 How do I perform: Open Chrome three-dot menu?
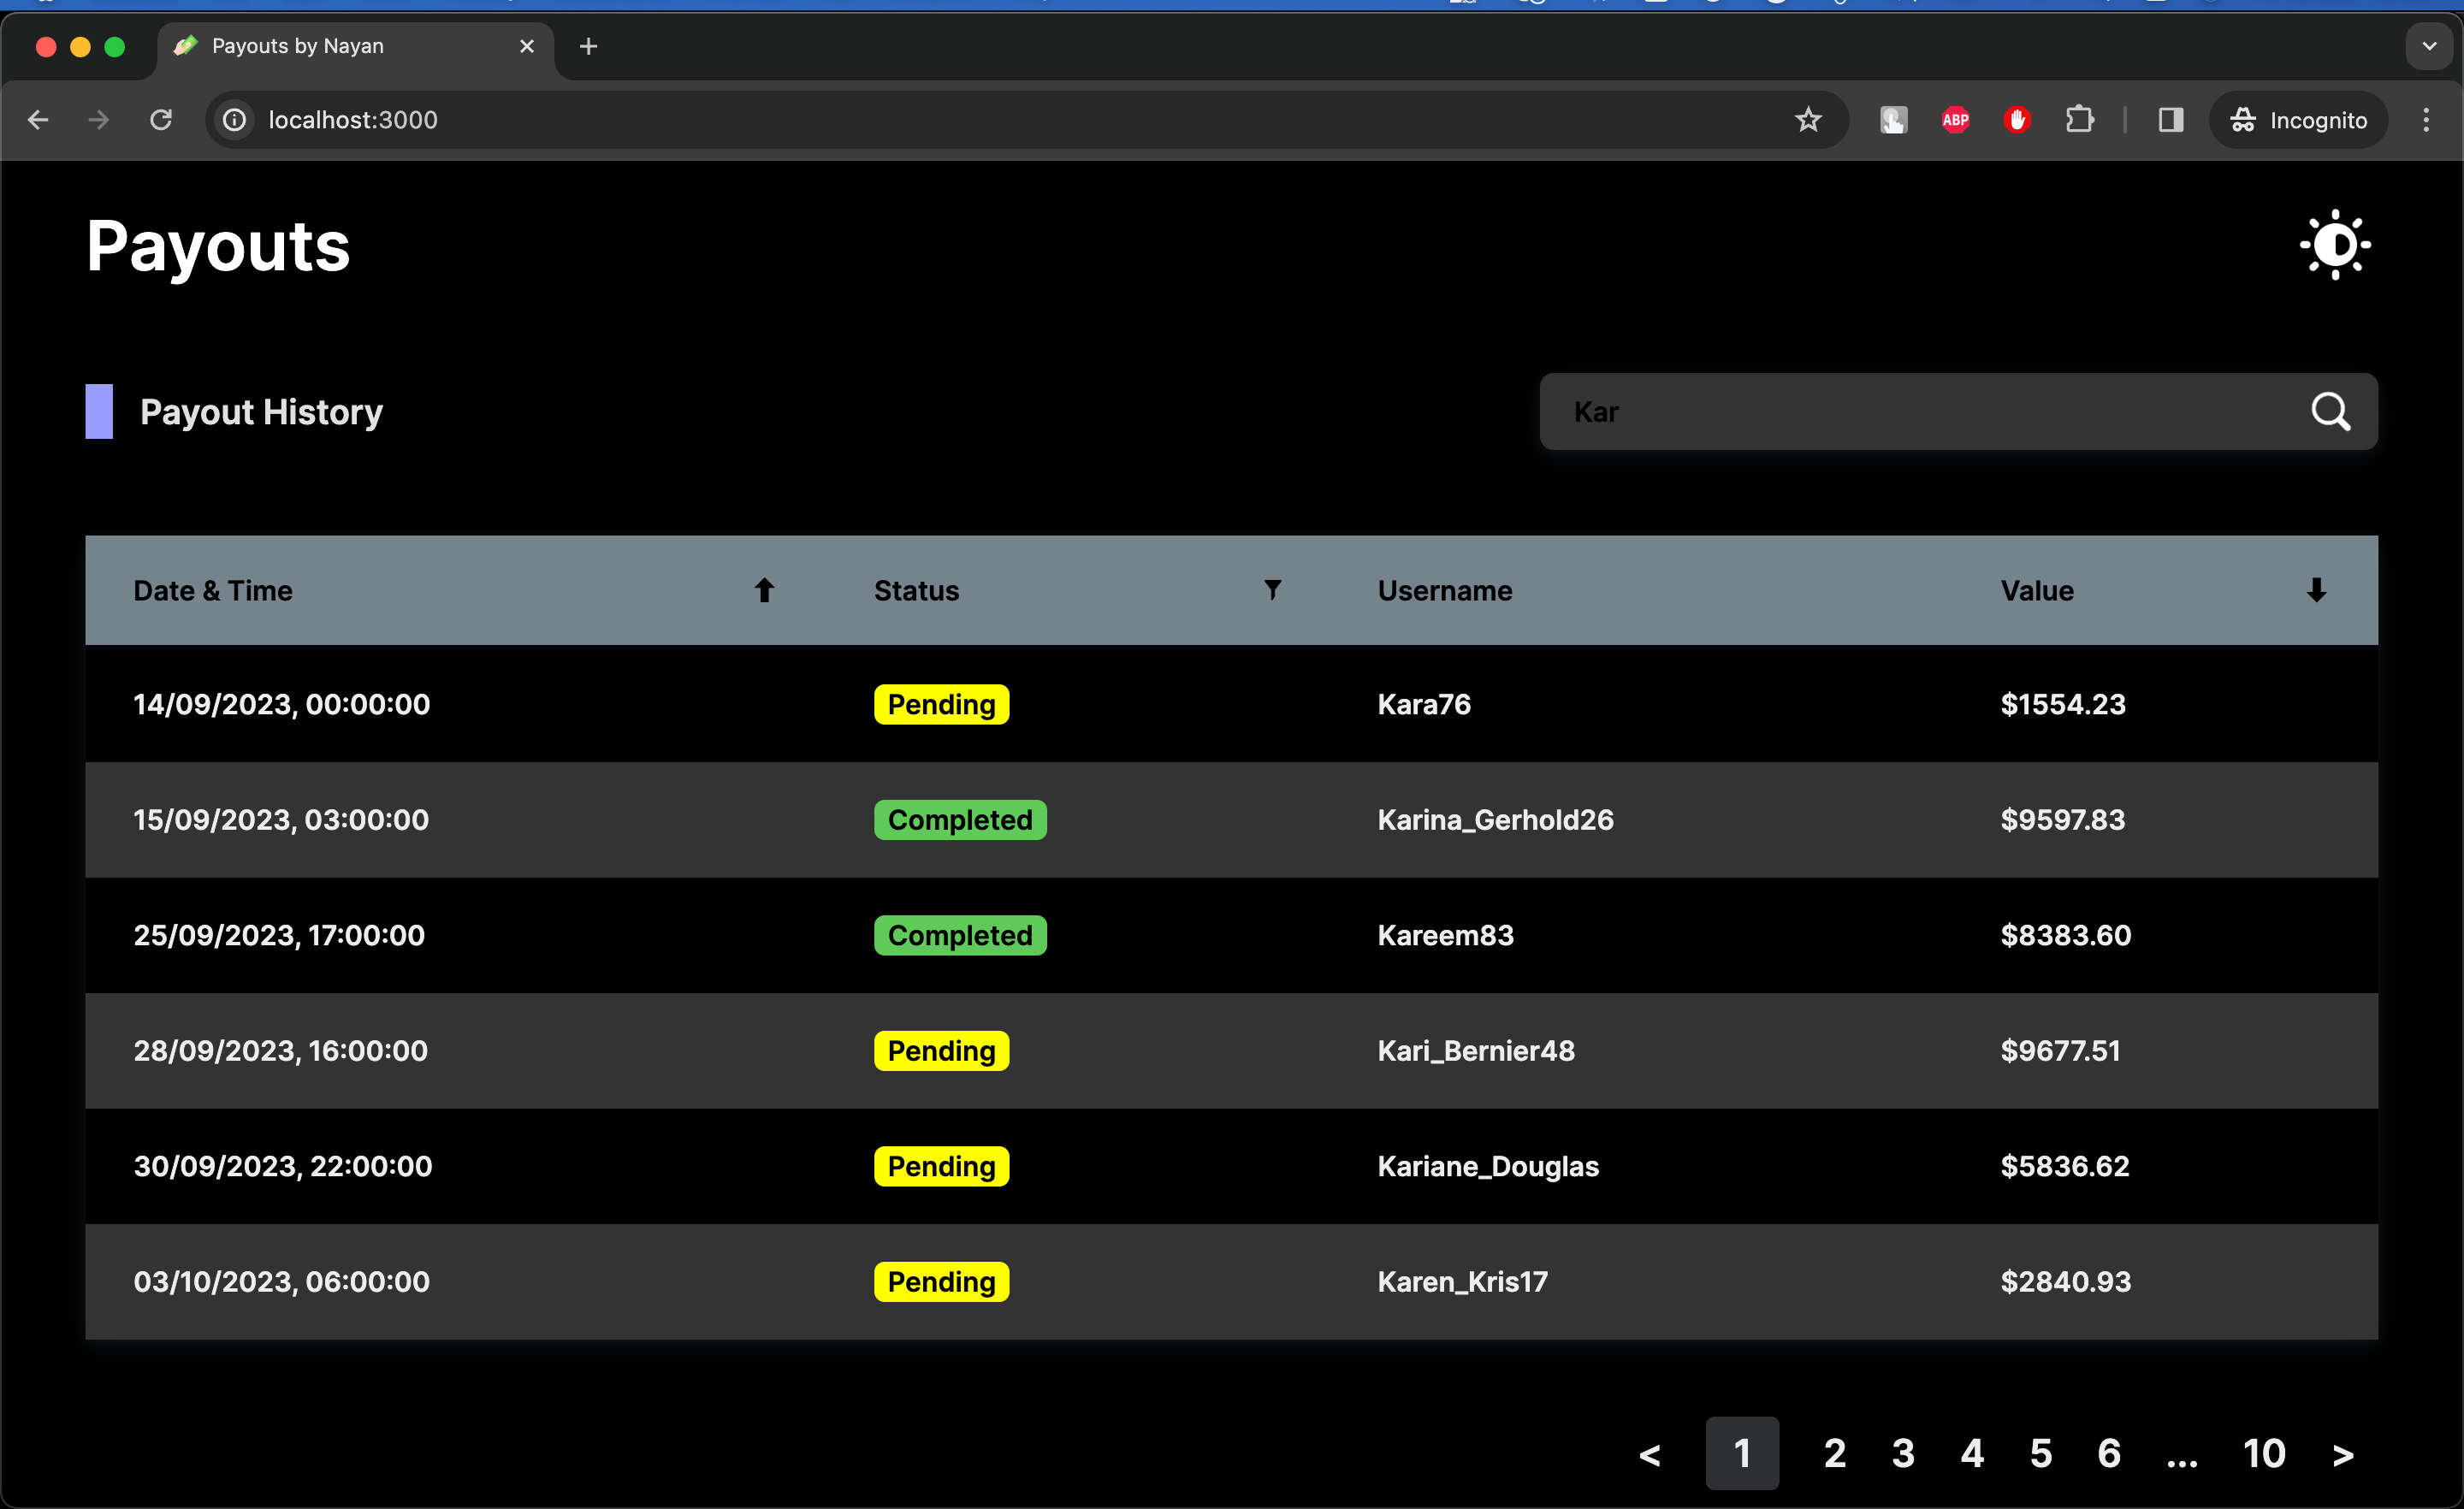click(x=2425, y=120)
